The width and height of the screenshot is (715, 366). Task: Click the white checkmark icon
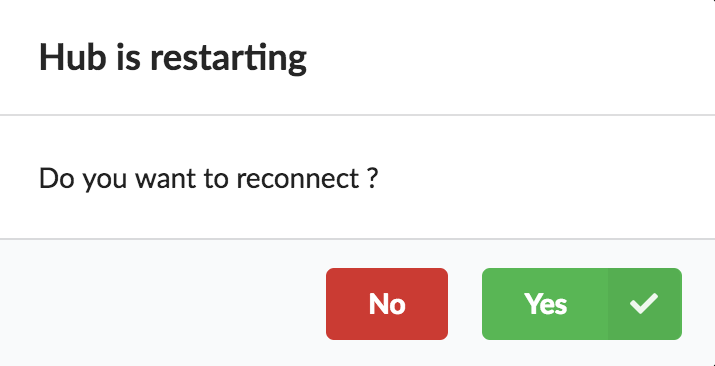(x=644, y=304)
